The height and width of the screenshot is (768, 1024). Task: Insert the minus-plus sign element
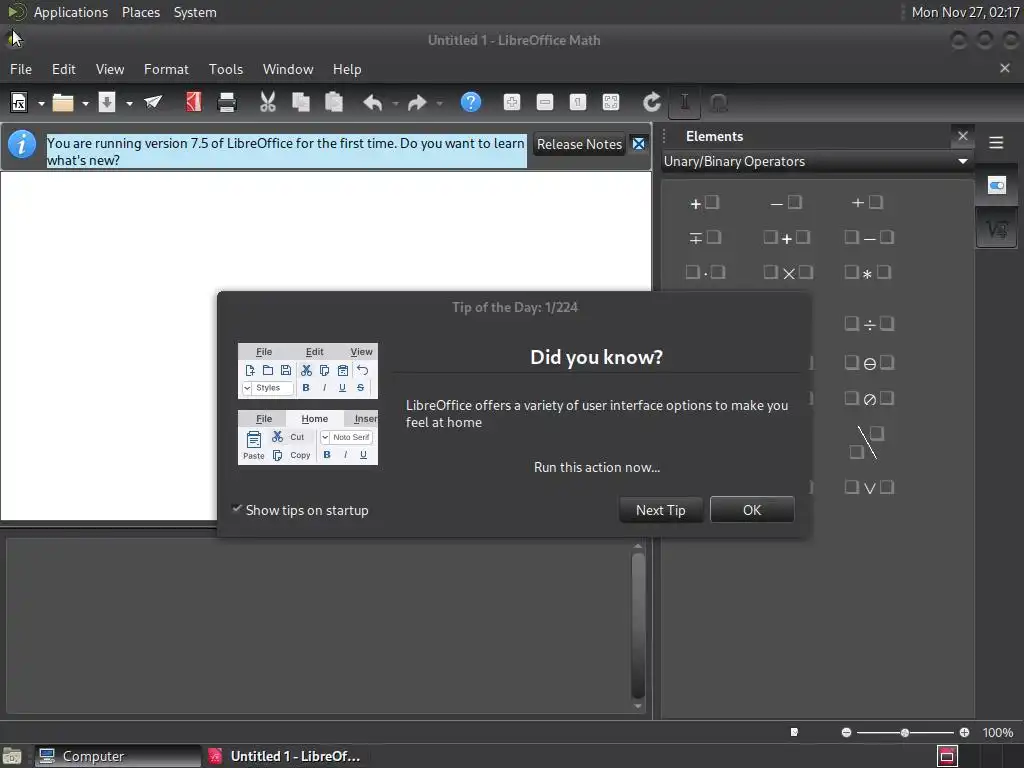705,238
